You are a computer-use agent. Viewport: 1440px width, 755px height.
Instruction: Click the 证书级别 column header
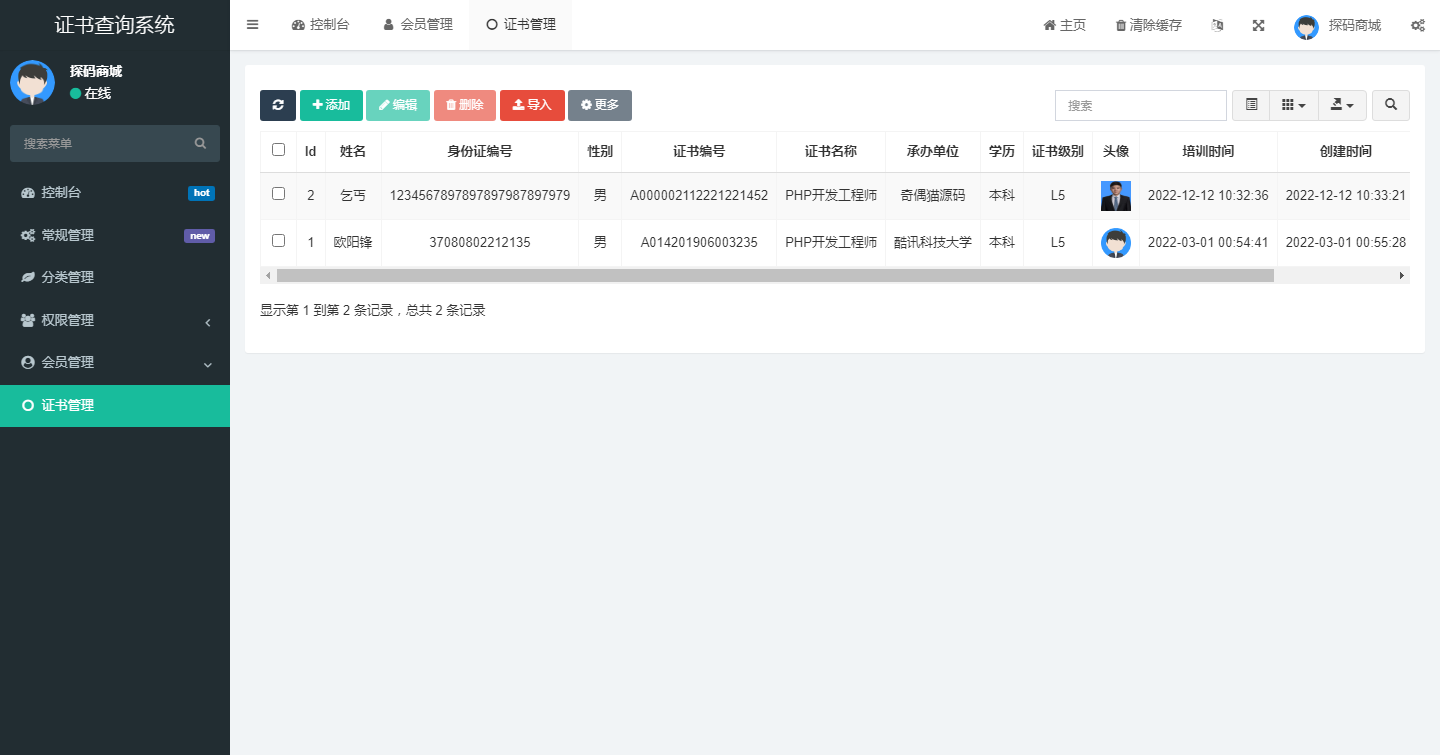click(1058, 151)
